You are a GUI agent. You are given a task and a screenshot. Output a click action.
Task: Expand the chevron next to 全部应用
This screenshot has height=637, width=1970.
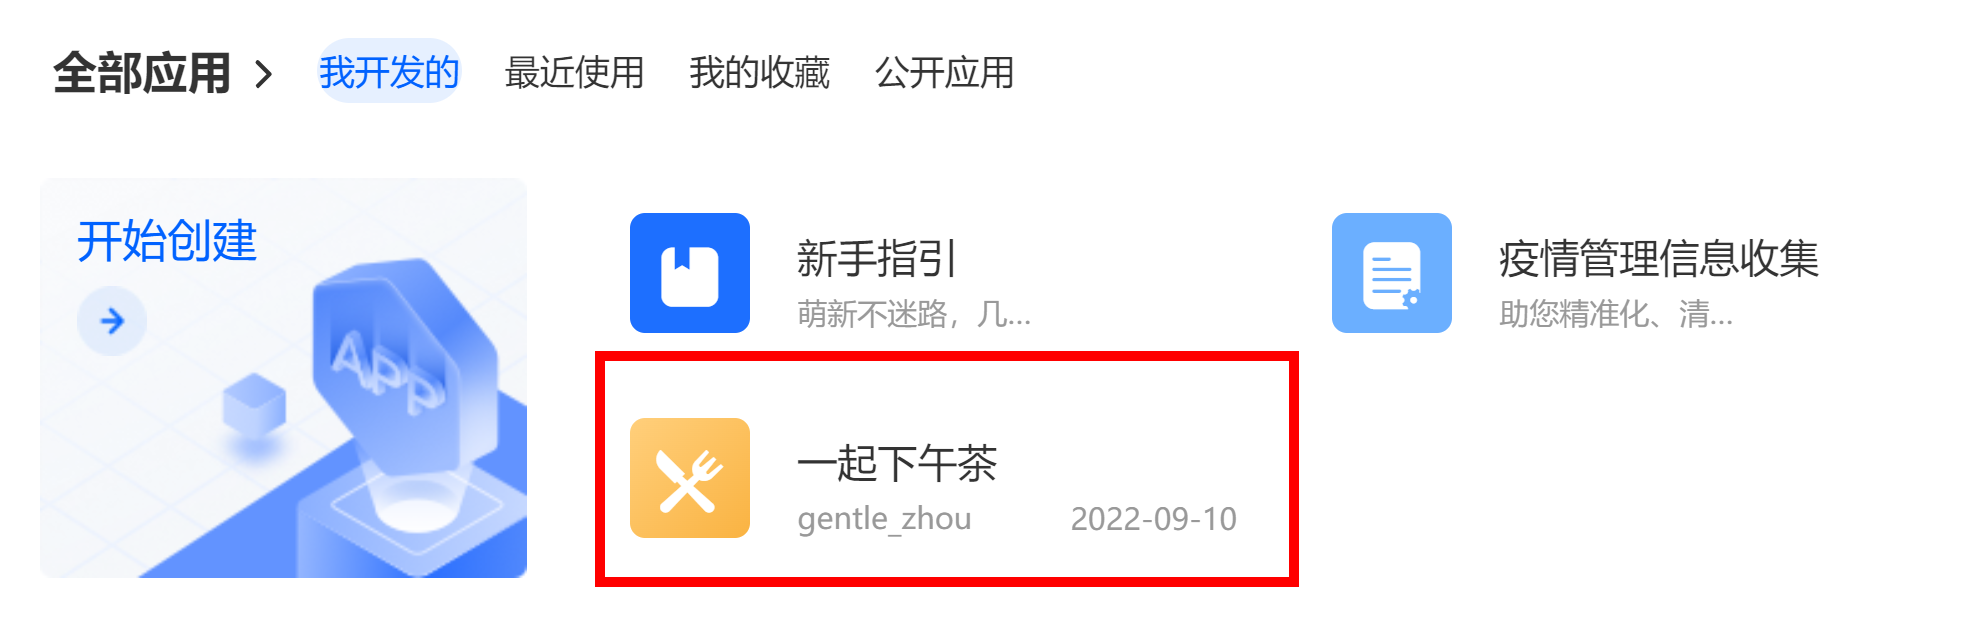click(x=263, y=74)
